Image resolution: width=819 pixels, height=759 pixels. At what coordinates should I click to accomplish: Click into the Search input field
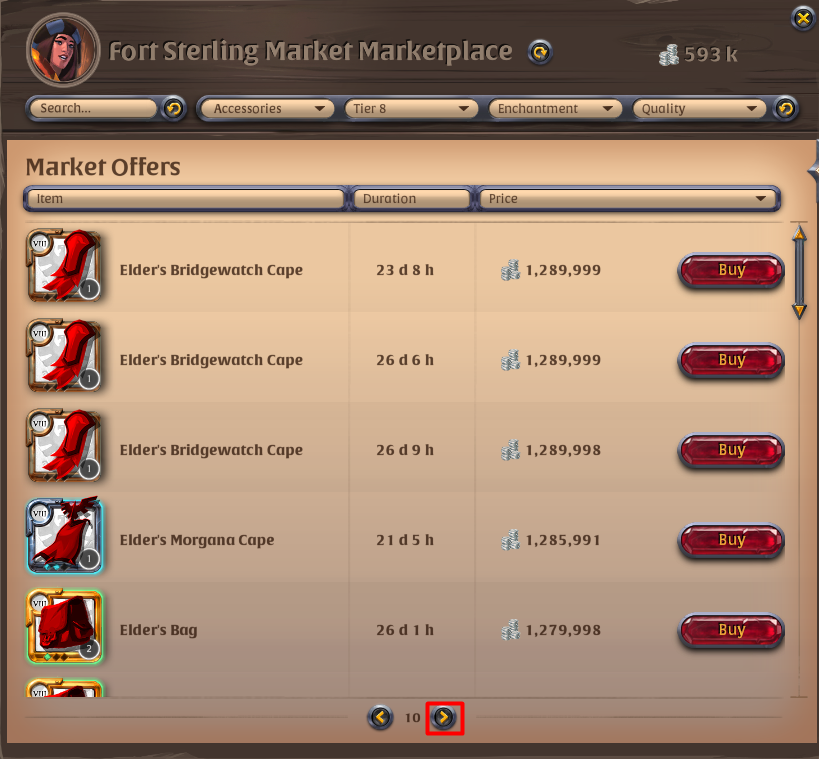pyautogui.click(x=93, y=109)
